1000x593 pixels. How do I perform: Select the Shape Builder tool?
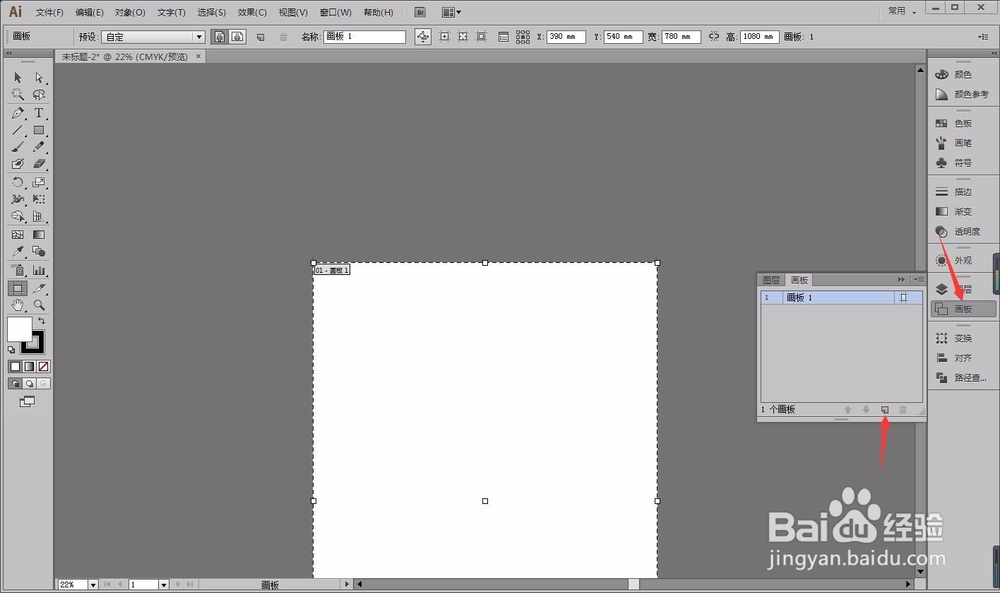(18, 217)
